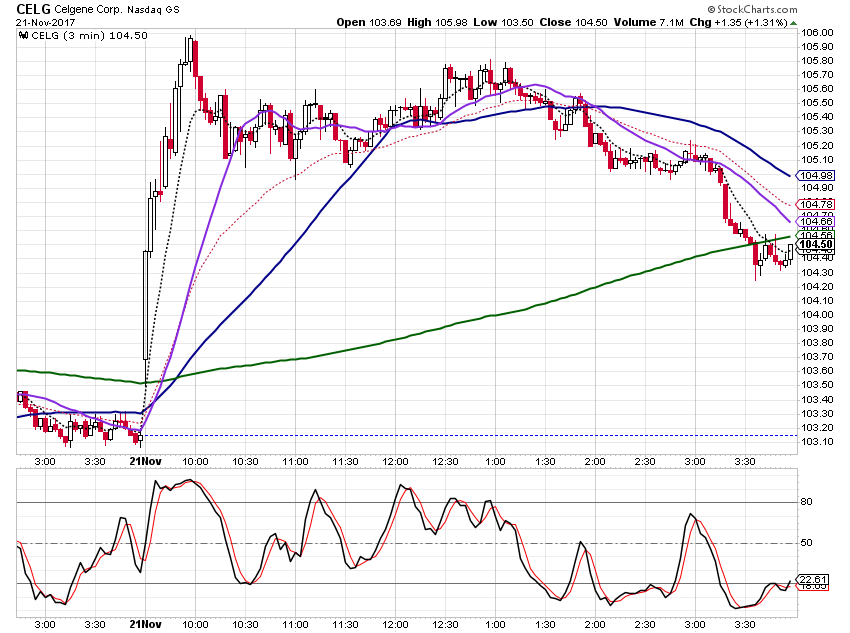Click the 80 level label in the stochastic panel

click(x=807, y=502)
